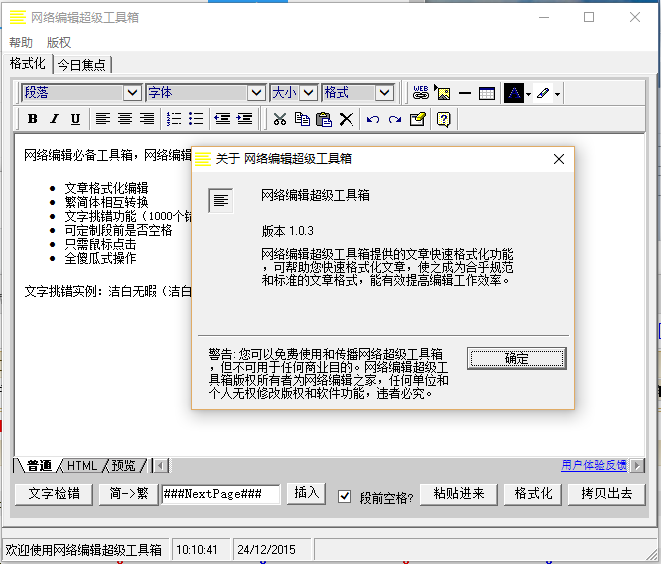Open the 用户体验反馈 link
Screen dimensions: 661x564
[x=594, y=465]
